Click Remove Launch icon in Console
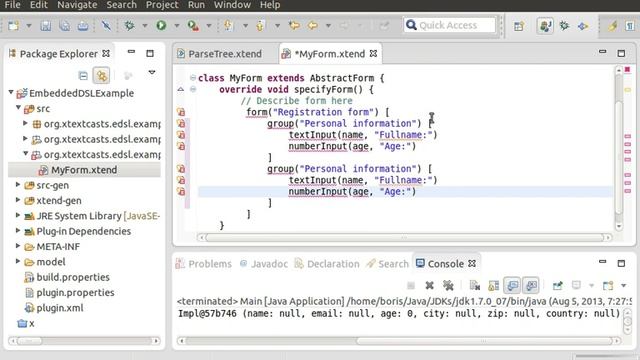 pyautogui.click(x=429, y=285)
